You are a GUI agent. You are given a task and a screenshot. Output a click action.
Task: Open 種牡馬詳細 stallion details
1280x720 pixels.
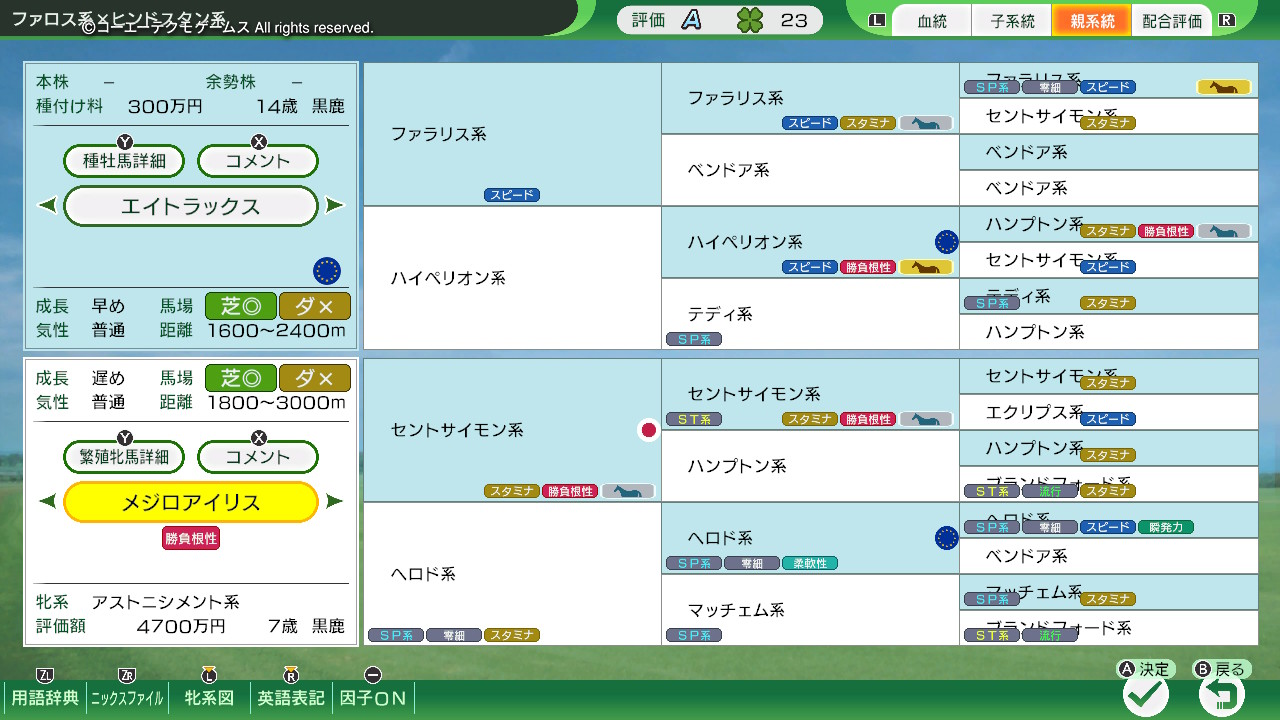[125, 161]
